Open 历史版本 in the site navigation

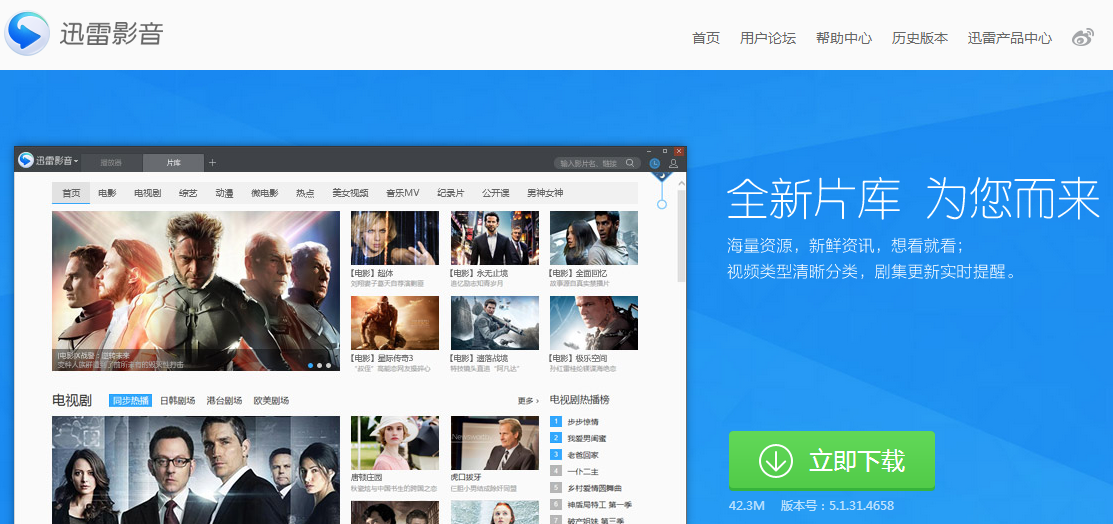coord(919,38)
